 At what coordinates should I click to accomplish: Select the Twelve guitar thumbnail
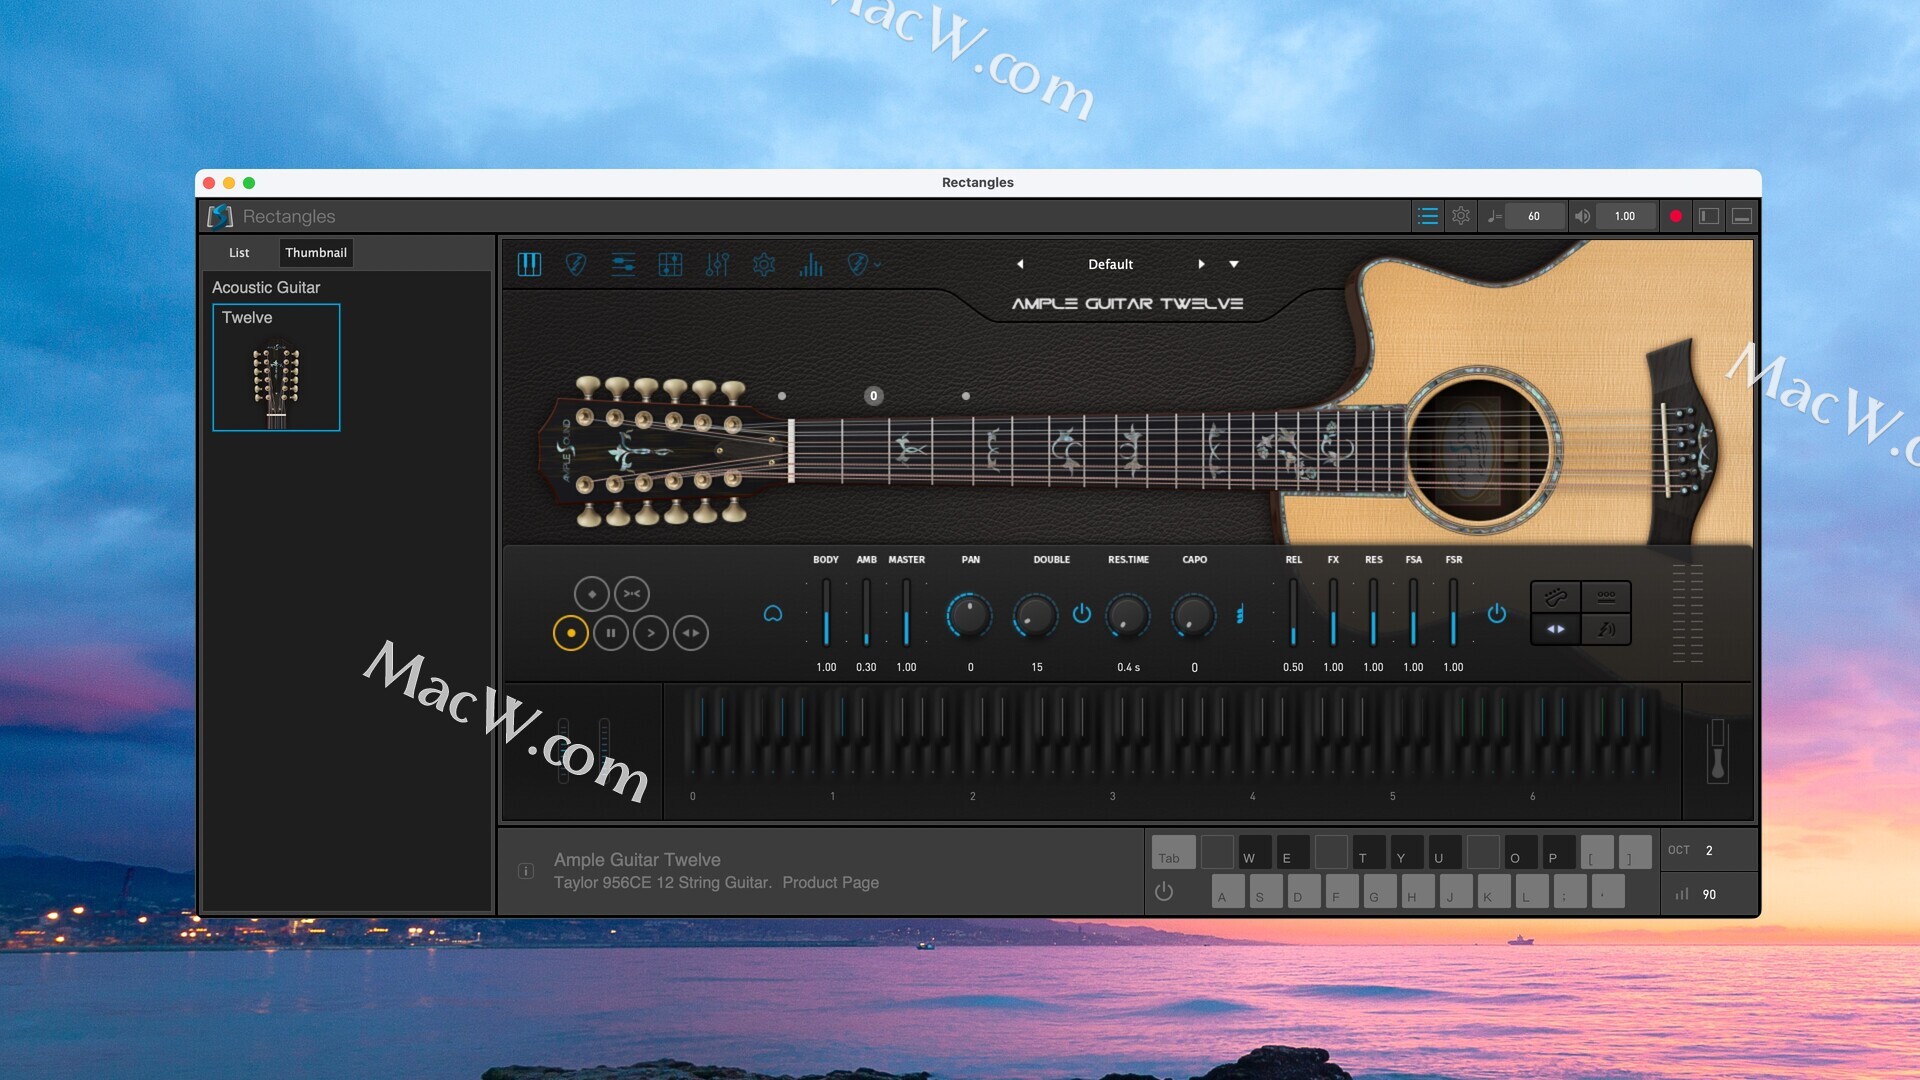276,367
